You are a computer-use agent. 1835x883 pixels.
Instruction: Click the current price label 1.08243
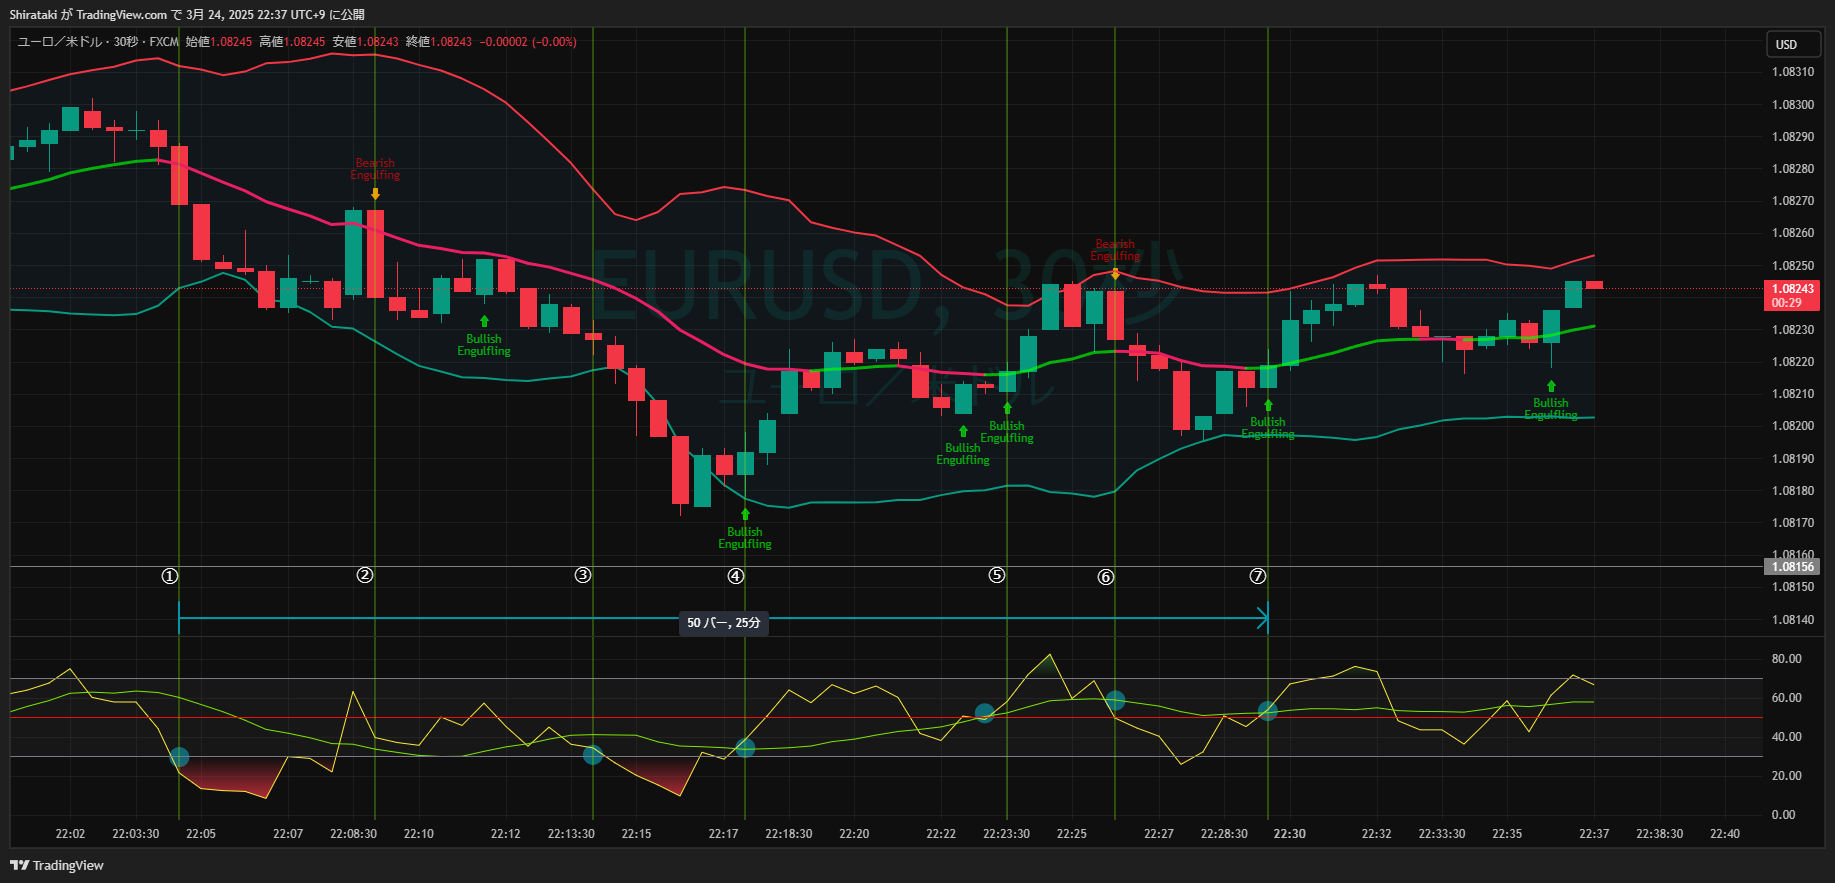coord(1792,289)
